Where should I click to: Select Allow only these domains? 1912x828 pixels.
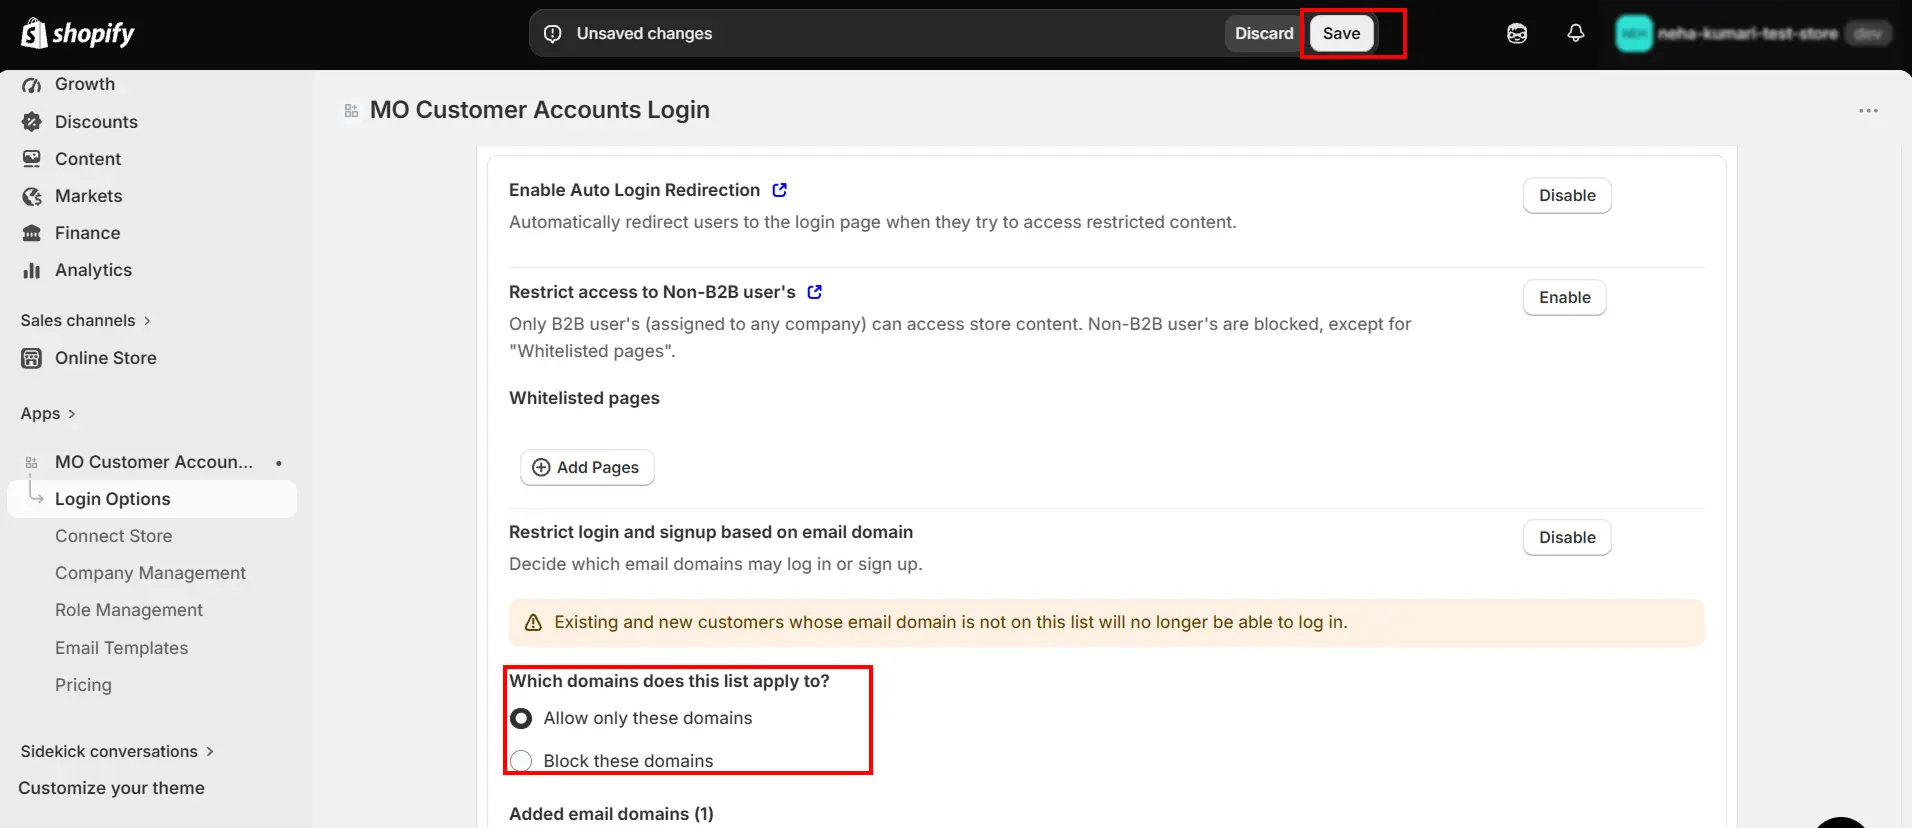(x=521, y=718)
